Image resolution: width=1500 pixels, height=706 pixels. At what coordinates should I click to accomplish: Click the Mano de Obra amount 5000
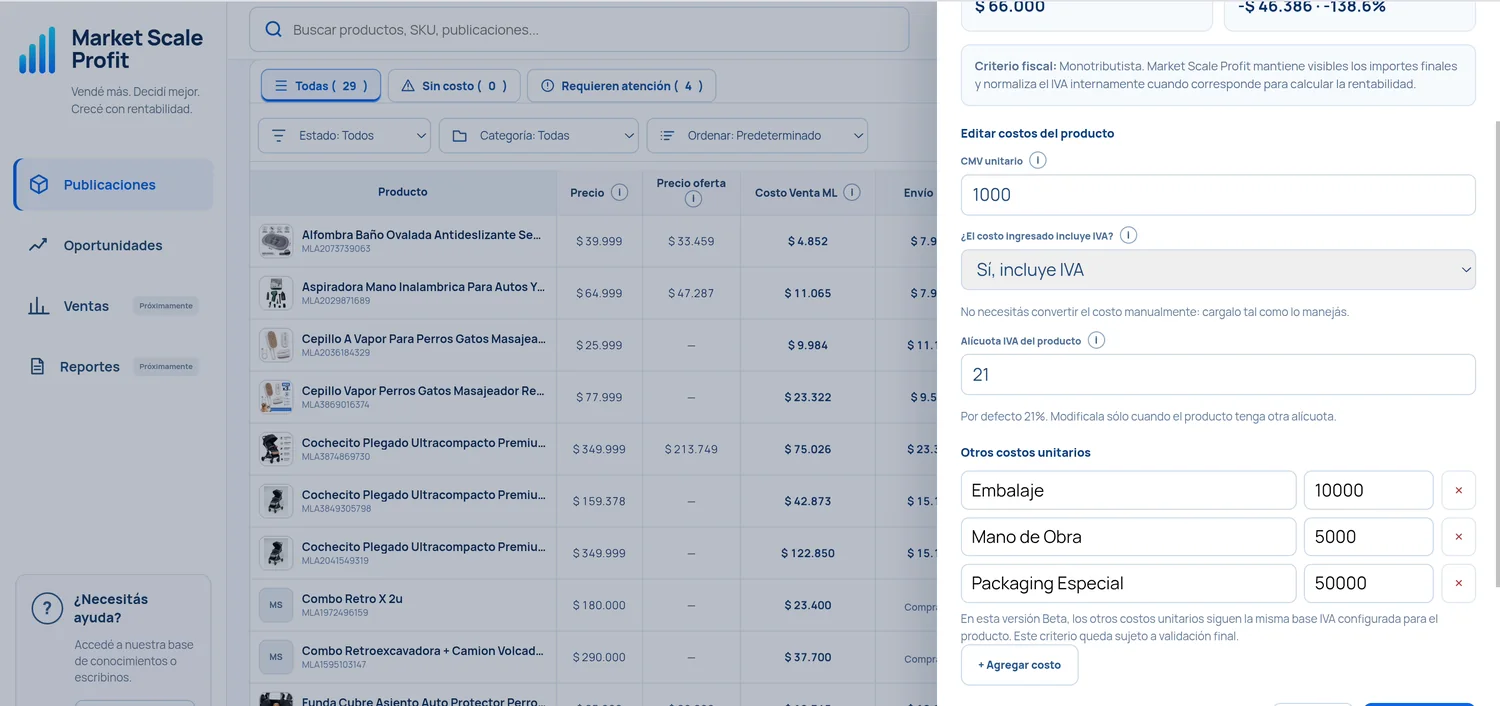[1369, 537]
